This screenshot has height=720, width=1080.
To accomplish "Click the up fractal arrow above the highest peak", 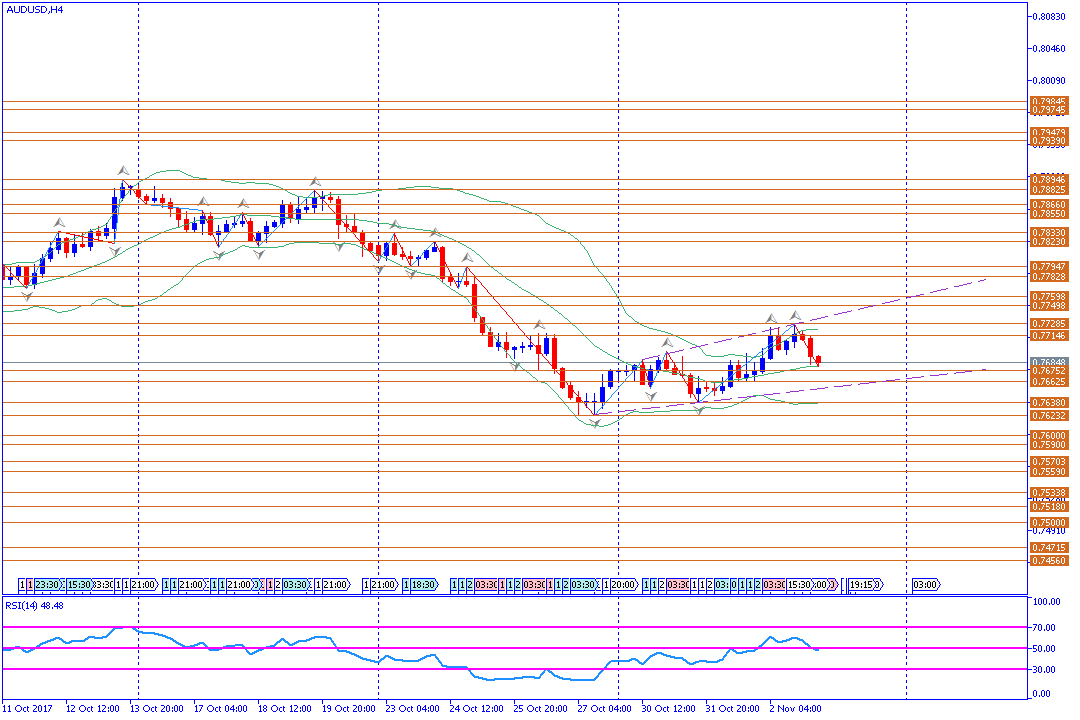I will (x=123, y=170).
